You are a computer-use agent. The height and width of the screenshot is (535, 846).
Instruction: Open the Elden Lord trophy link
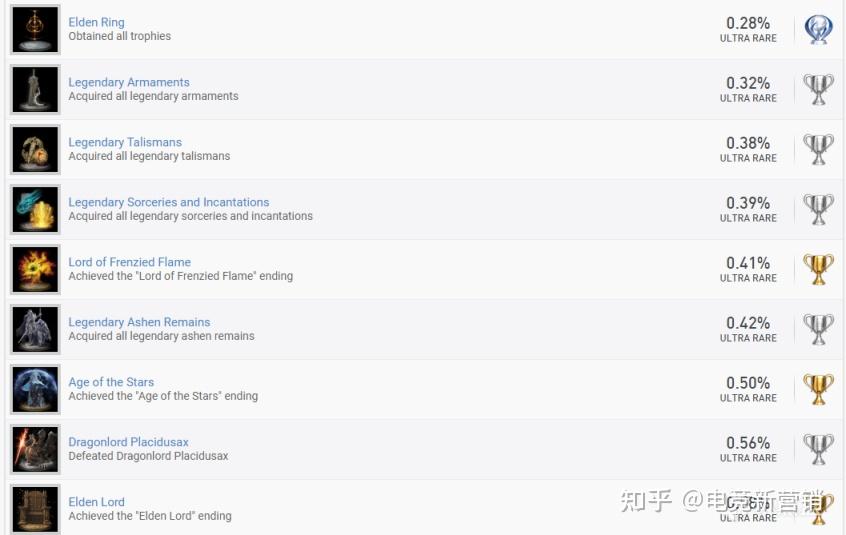click(96, 502)
